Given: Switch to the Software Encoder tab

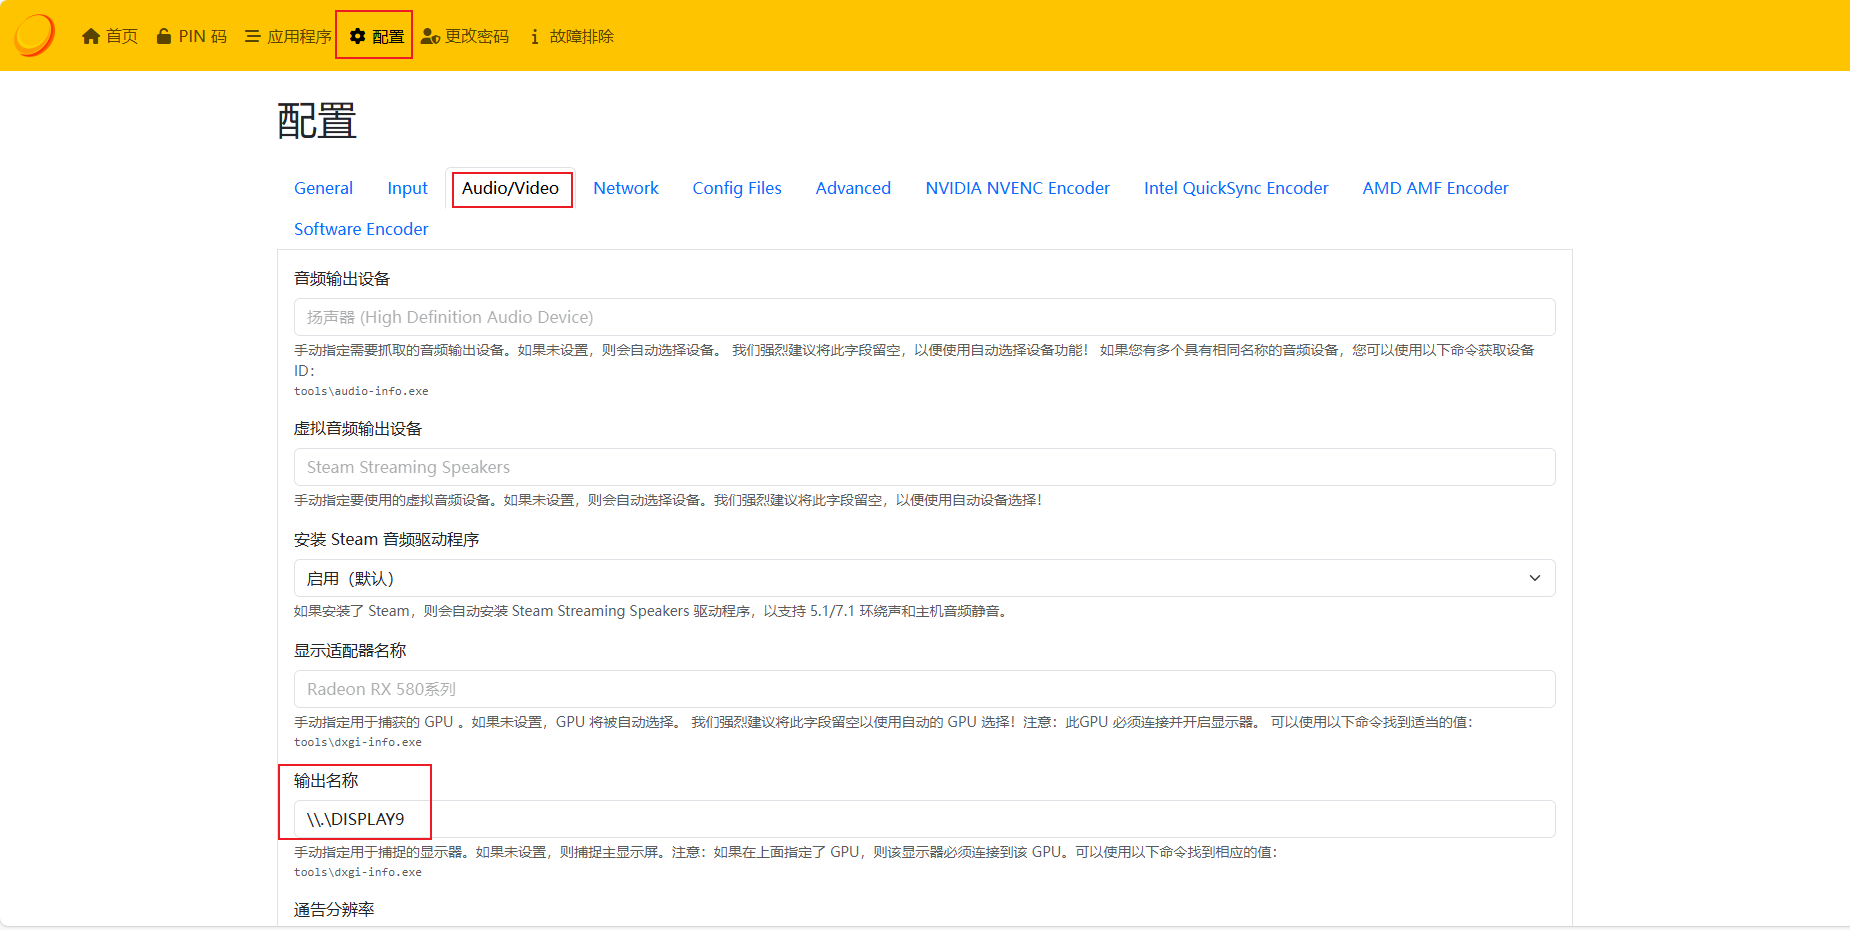Looking at the screenshot, I should pos(361,229).
